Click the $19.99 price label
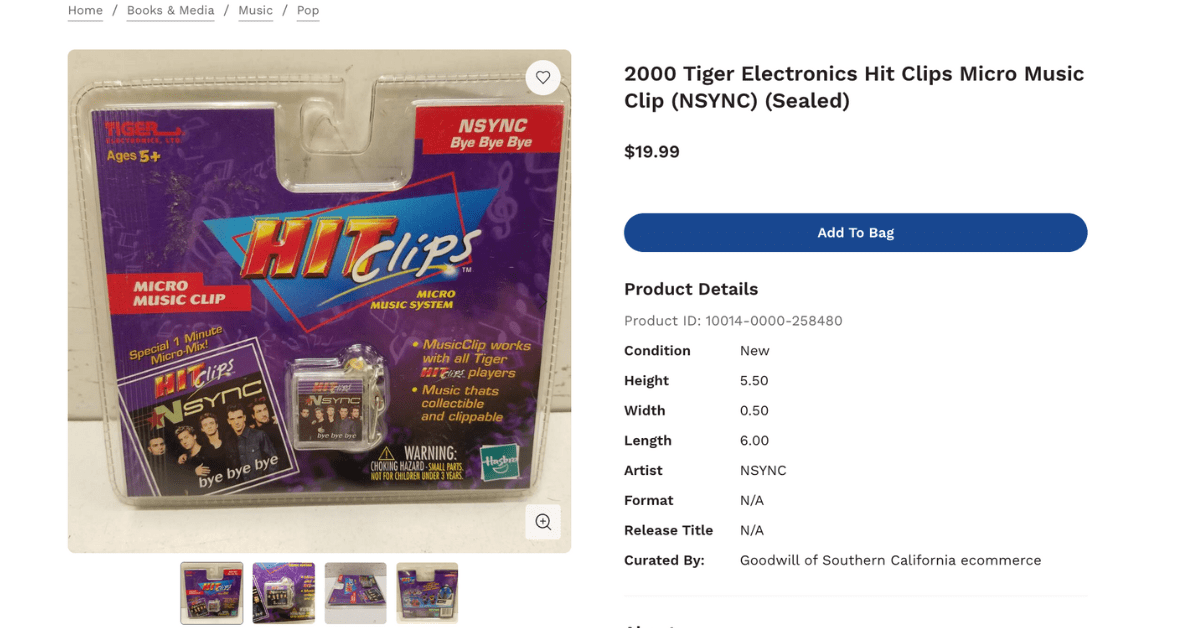Image resolution: width=1200 pixels, height=628 pixels. (x=652, y=152)
